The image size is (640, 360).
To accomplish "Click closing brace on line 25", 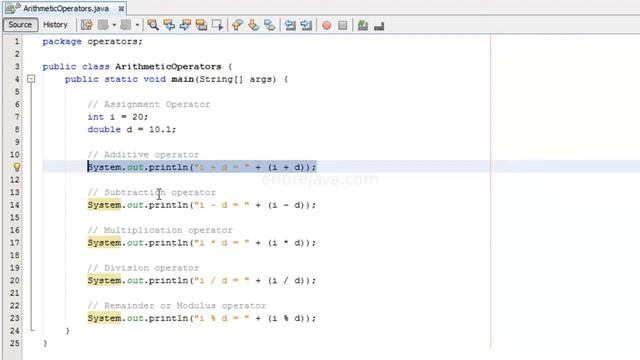I will click(x=45, y=344).
